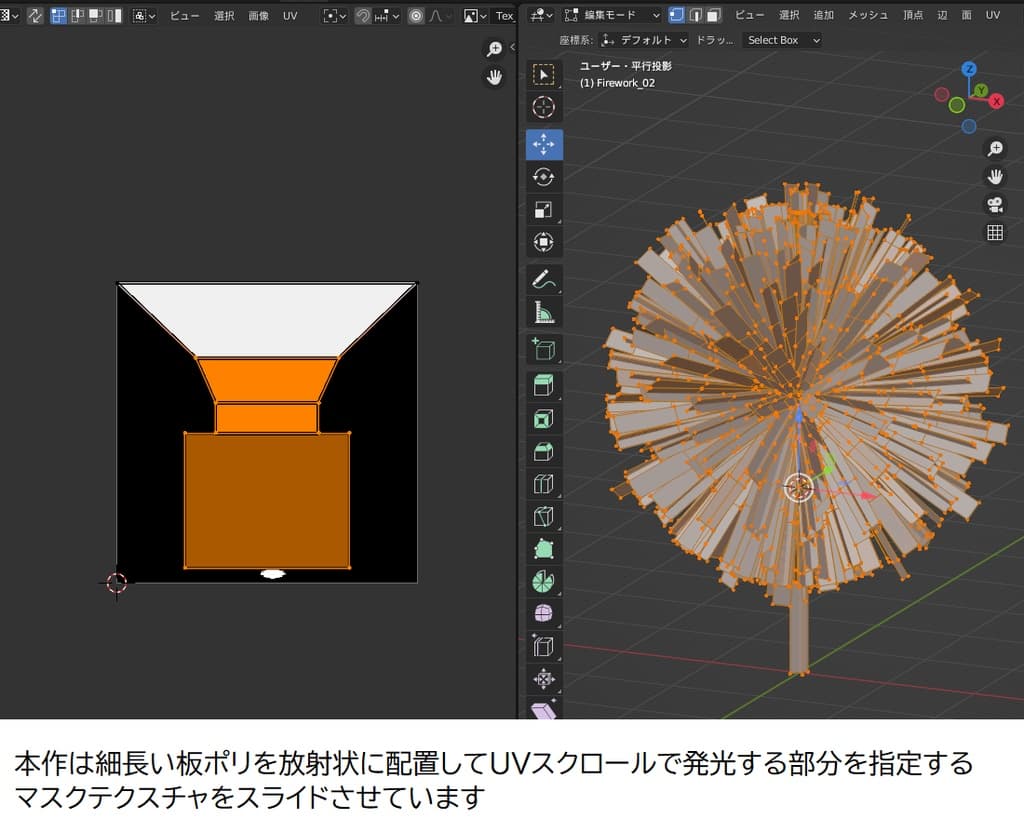The height and width of the screenshot is (832, 1024).
Task: Activate the Extrude Region tool
Action: point(544,384)
